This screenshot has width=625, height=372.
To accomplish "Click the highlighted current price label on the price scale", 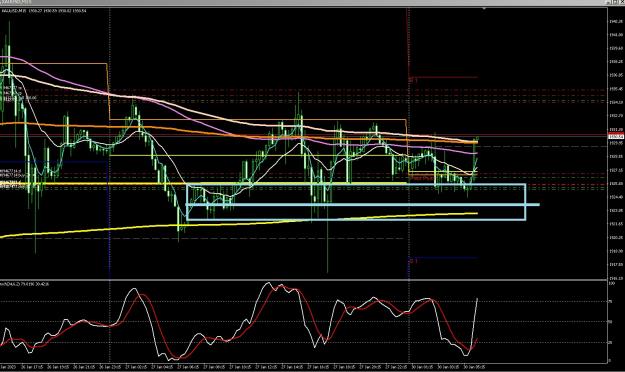I will 615,137.
